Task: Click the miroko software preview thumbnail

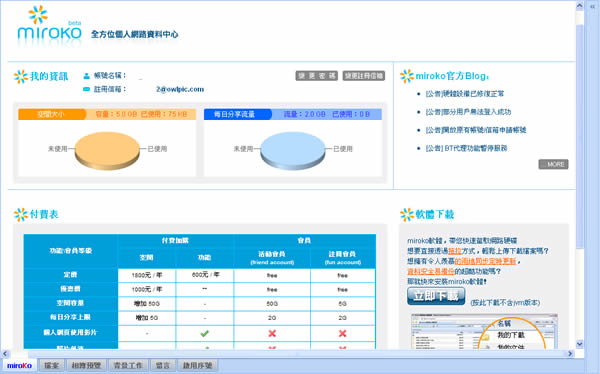Action: click(484, 332)
